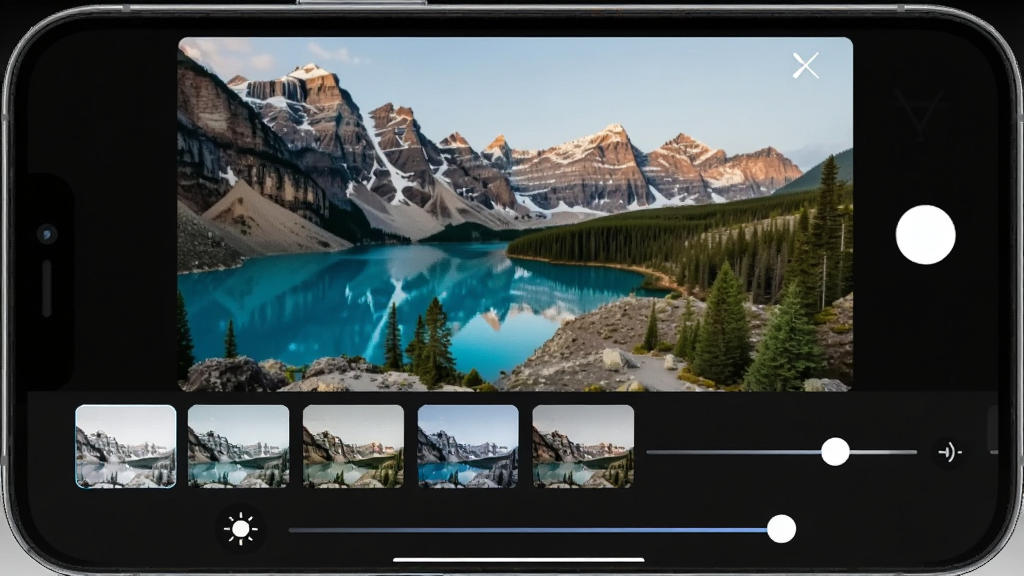The width and height of the screenshot is (1024, 576).
Task: Select the highlighted monochrome filter thumbnail
Action: (x=125, y=446)
